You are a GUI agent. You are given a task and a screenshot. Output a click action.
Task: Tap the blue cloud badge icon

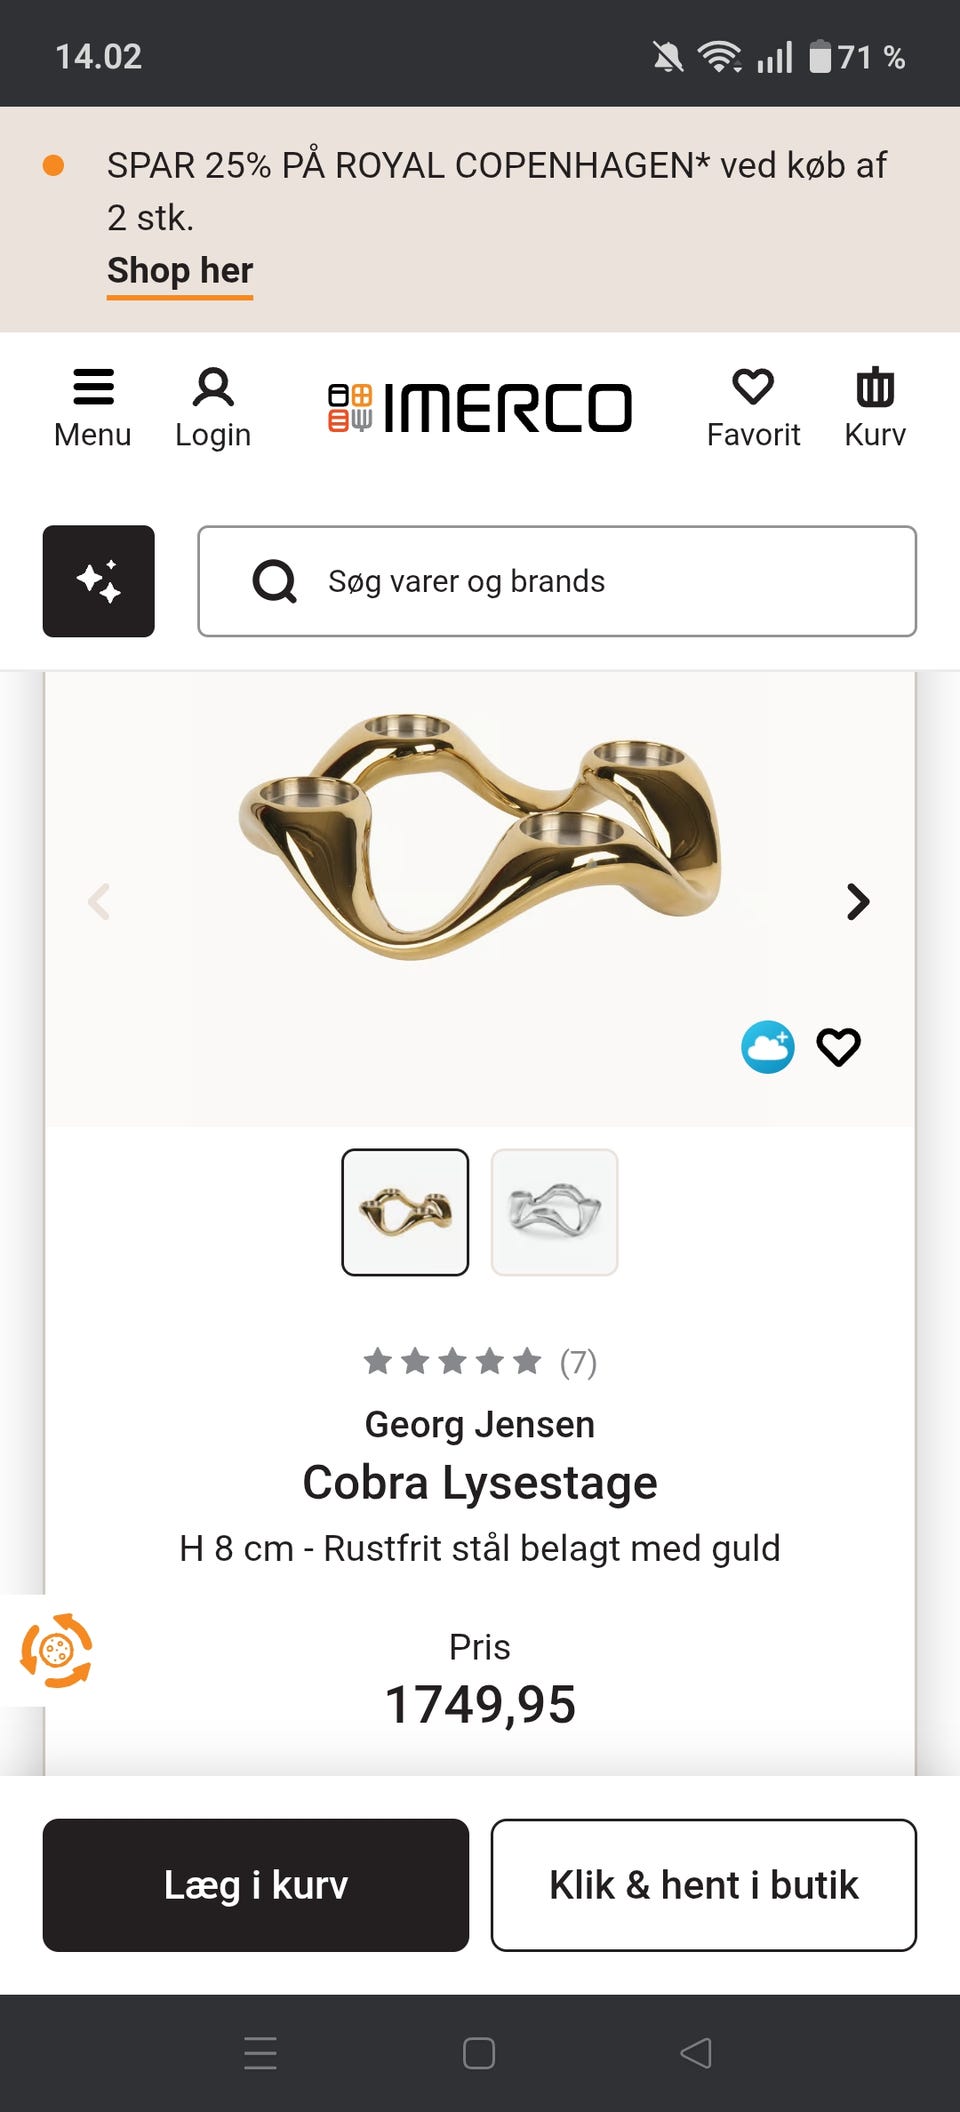coord(767,1047)
